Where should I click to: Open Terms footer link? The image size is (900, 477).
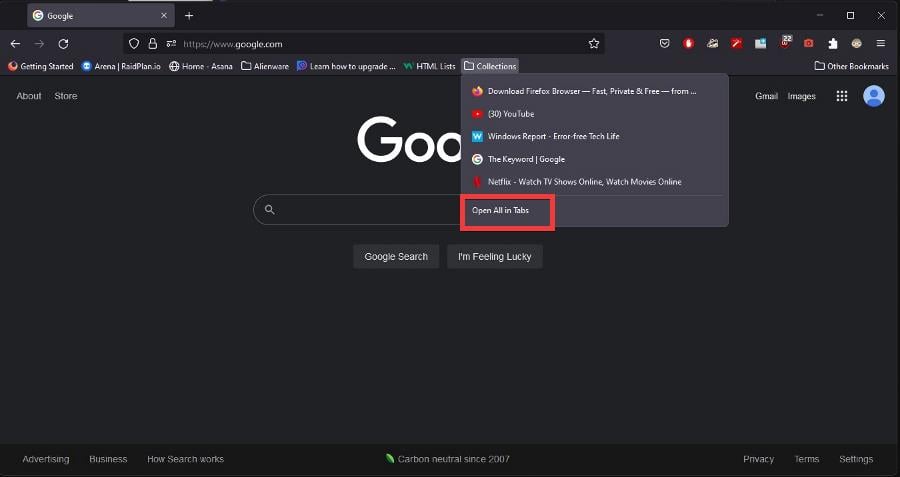(x=806, y=459)
